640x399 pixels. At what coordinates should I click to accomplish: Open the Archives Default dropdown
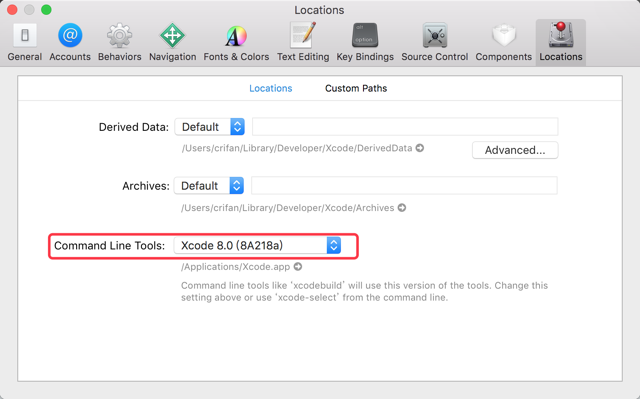point(209,186)
